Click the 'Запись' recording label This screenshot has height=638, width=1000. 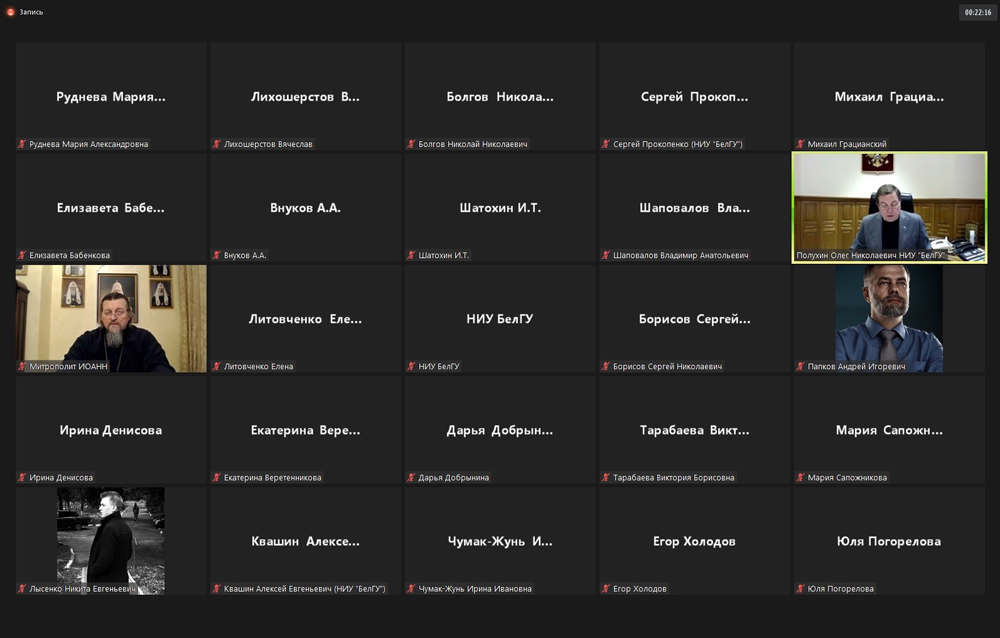tap(31, 12)
